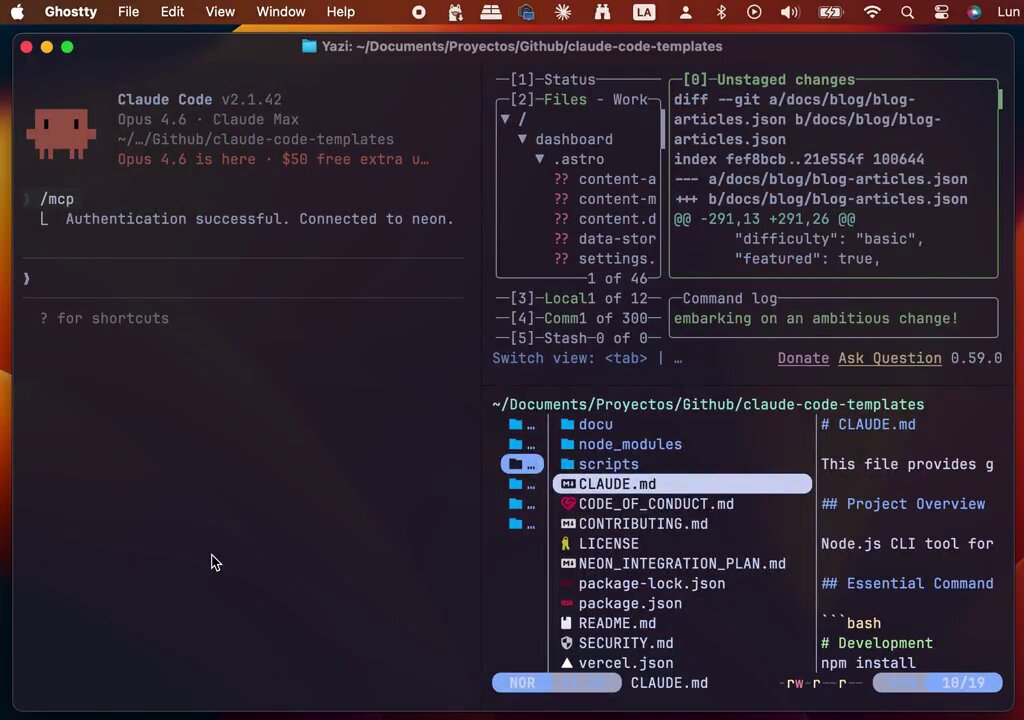The width and height of the screenshot is (1024, 720).
Task: Open Spotlight search in the menu bar
Action: point(907,12)
